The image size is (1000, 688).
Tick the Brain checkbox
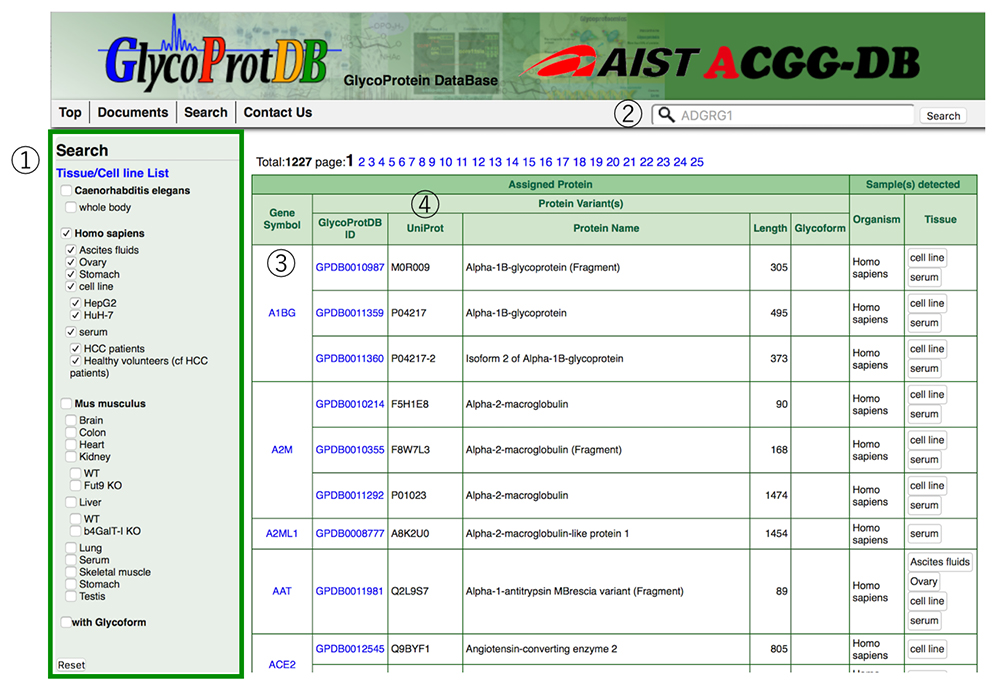coord(71,420)
